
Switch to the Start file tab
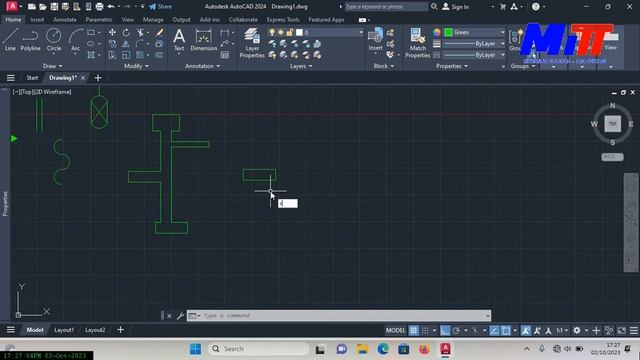32,78
